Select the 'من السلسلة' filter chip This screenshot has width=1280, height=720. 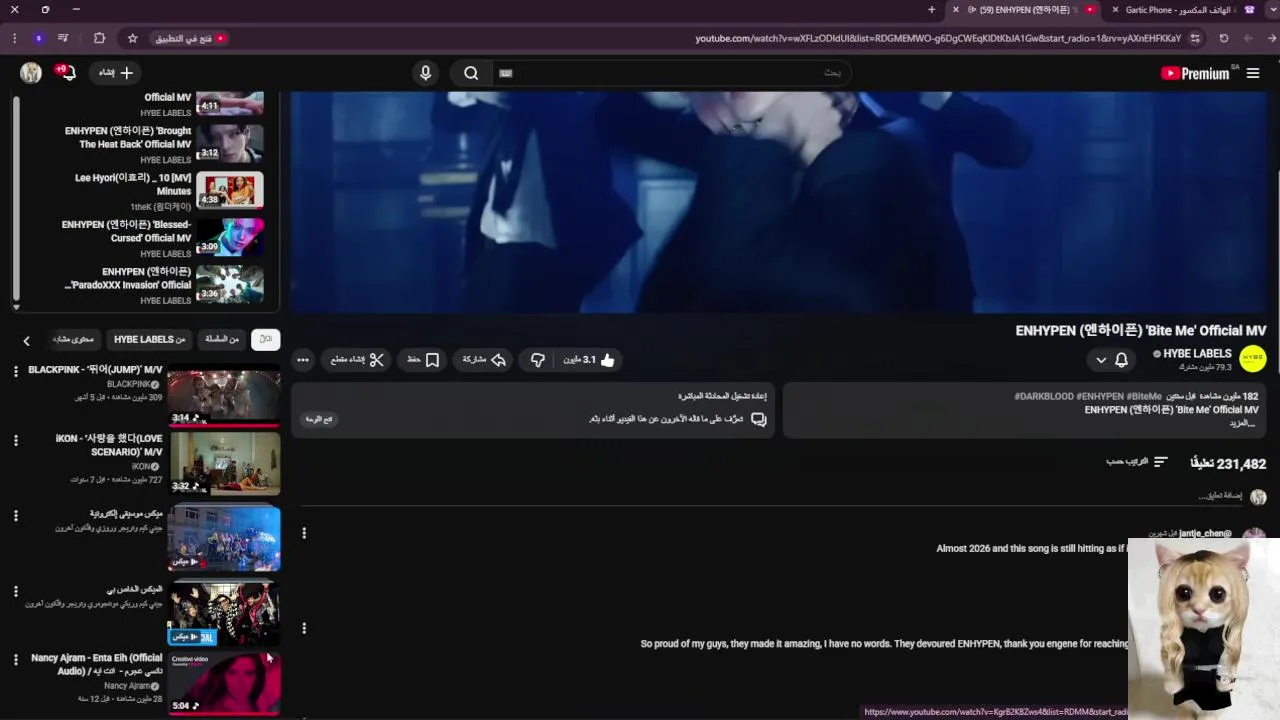222,339
